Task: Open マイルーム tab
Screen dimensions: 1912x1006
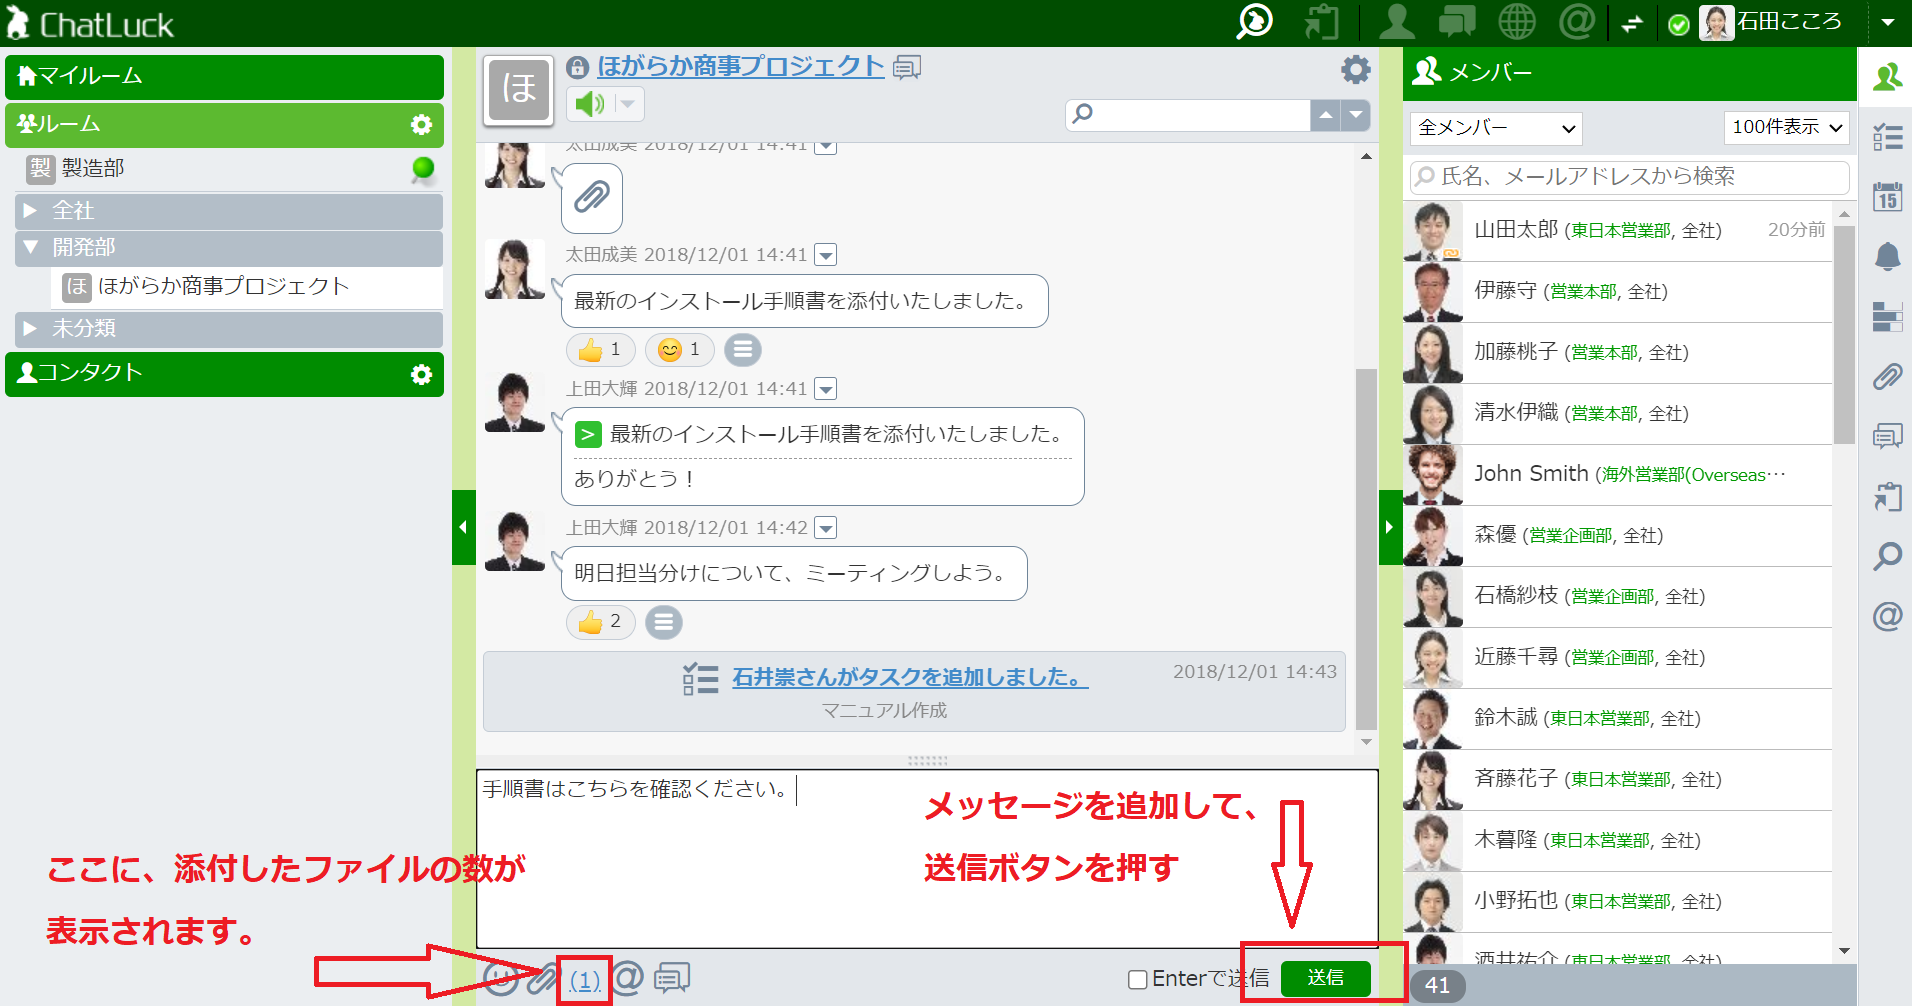Action: [224, 77]
